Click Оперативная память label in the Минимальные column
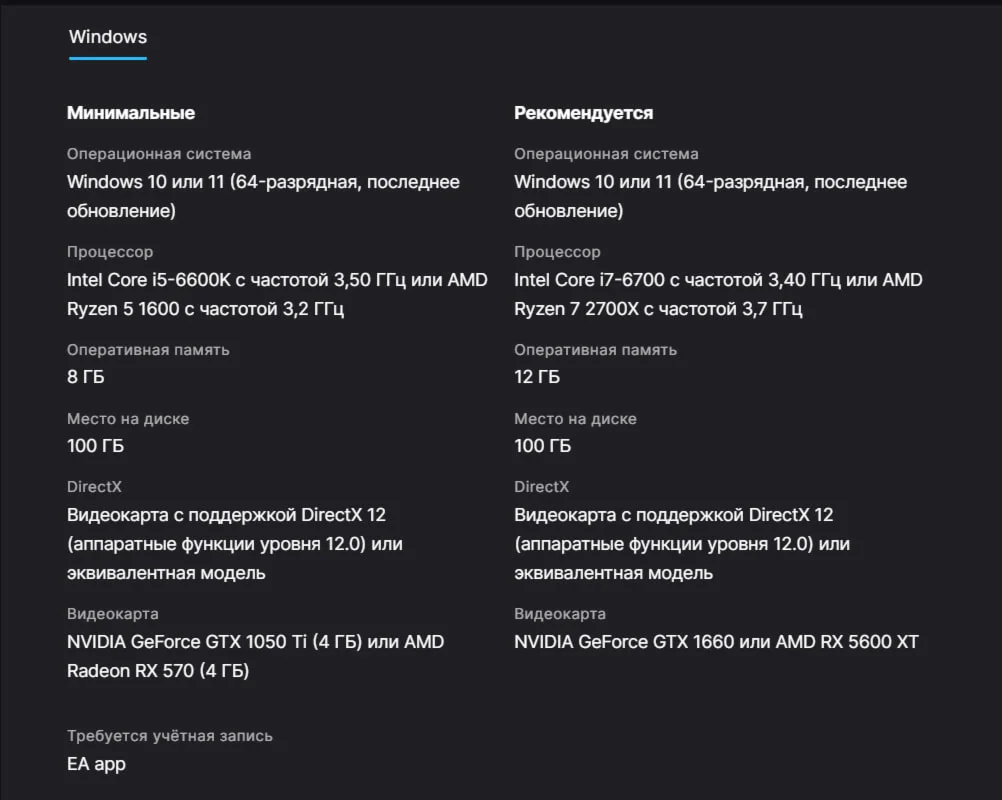This screenshot has height=800, width=1002. click(148, 350)
